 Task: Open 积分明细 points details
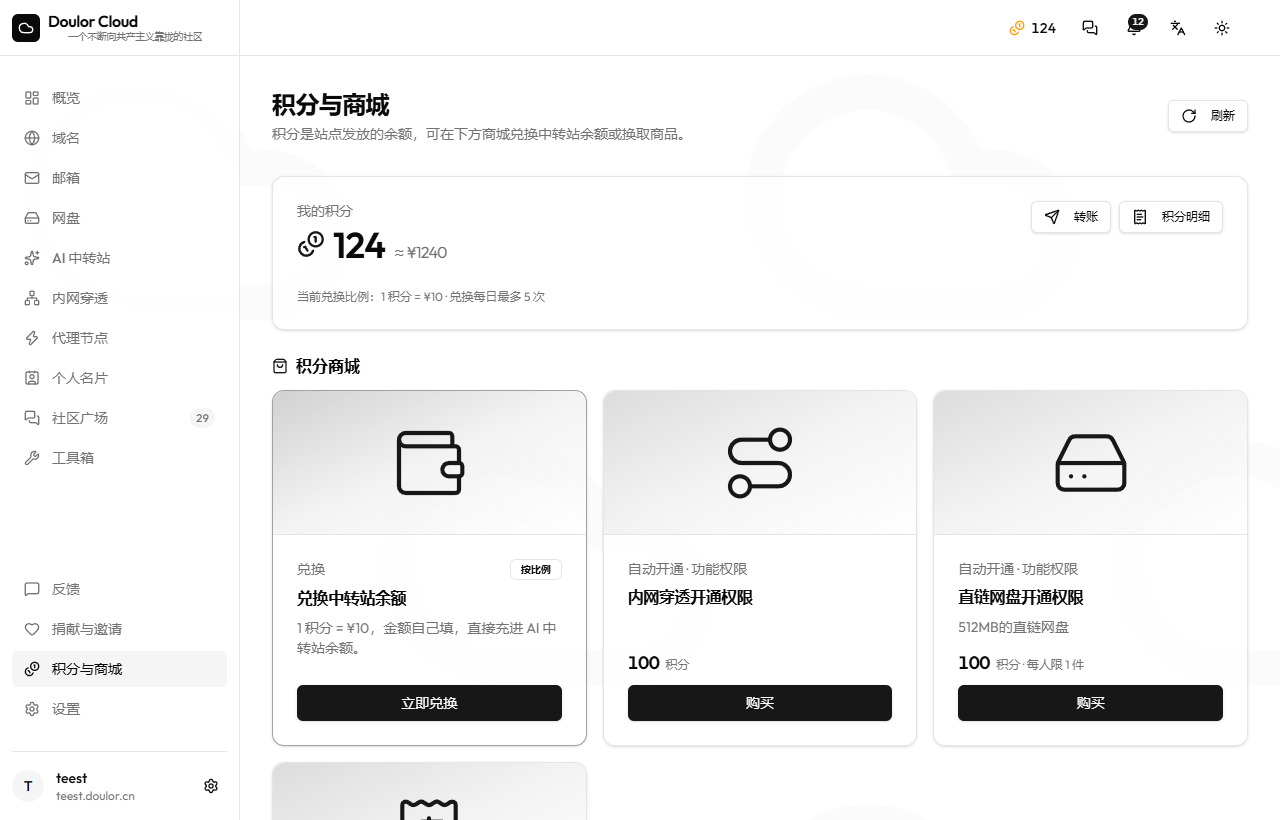point(1171,217)
